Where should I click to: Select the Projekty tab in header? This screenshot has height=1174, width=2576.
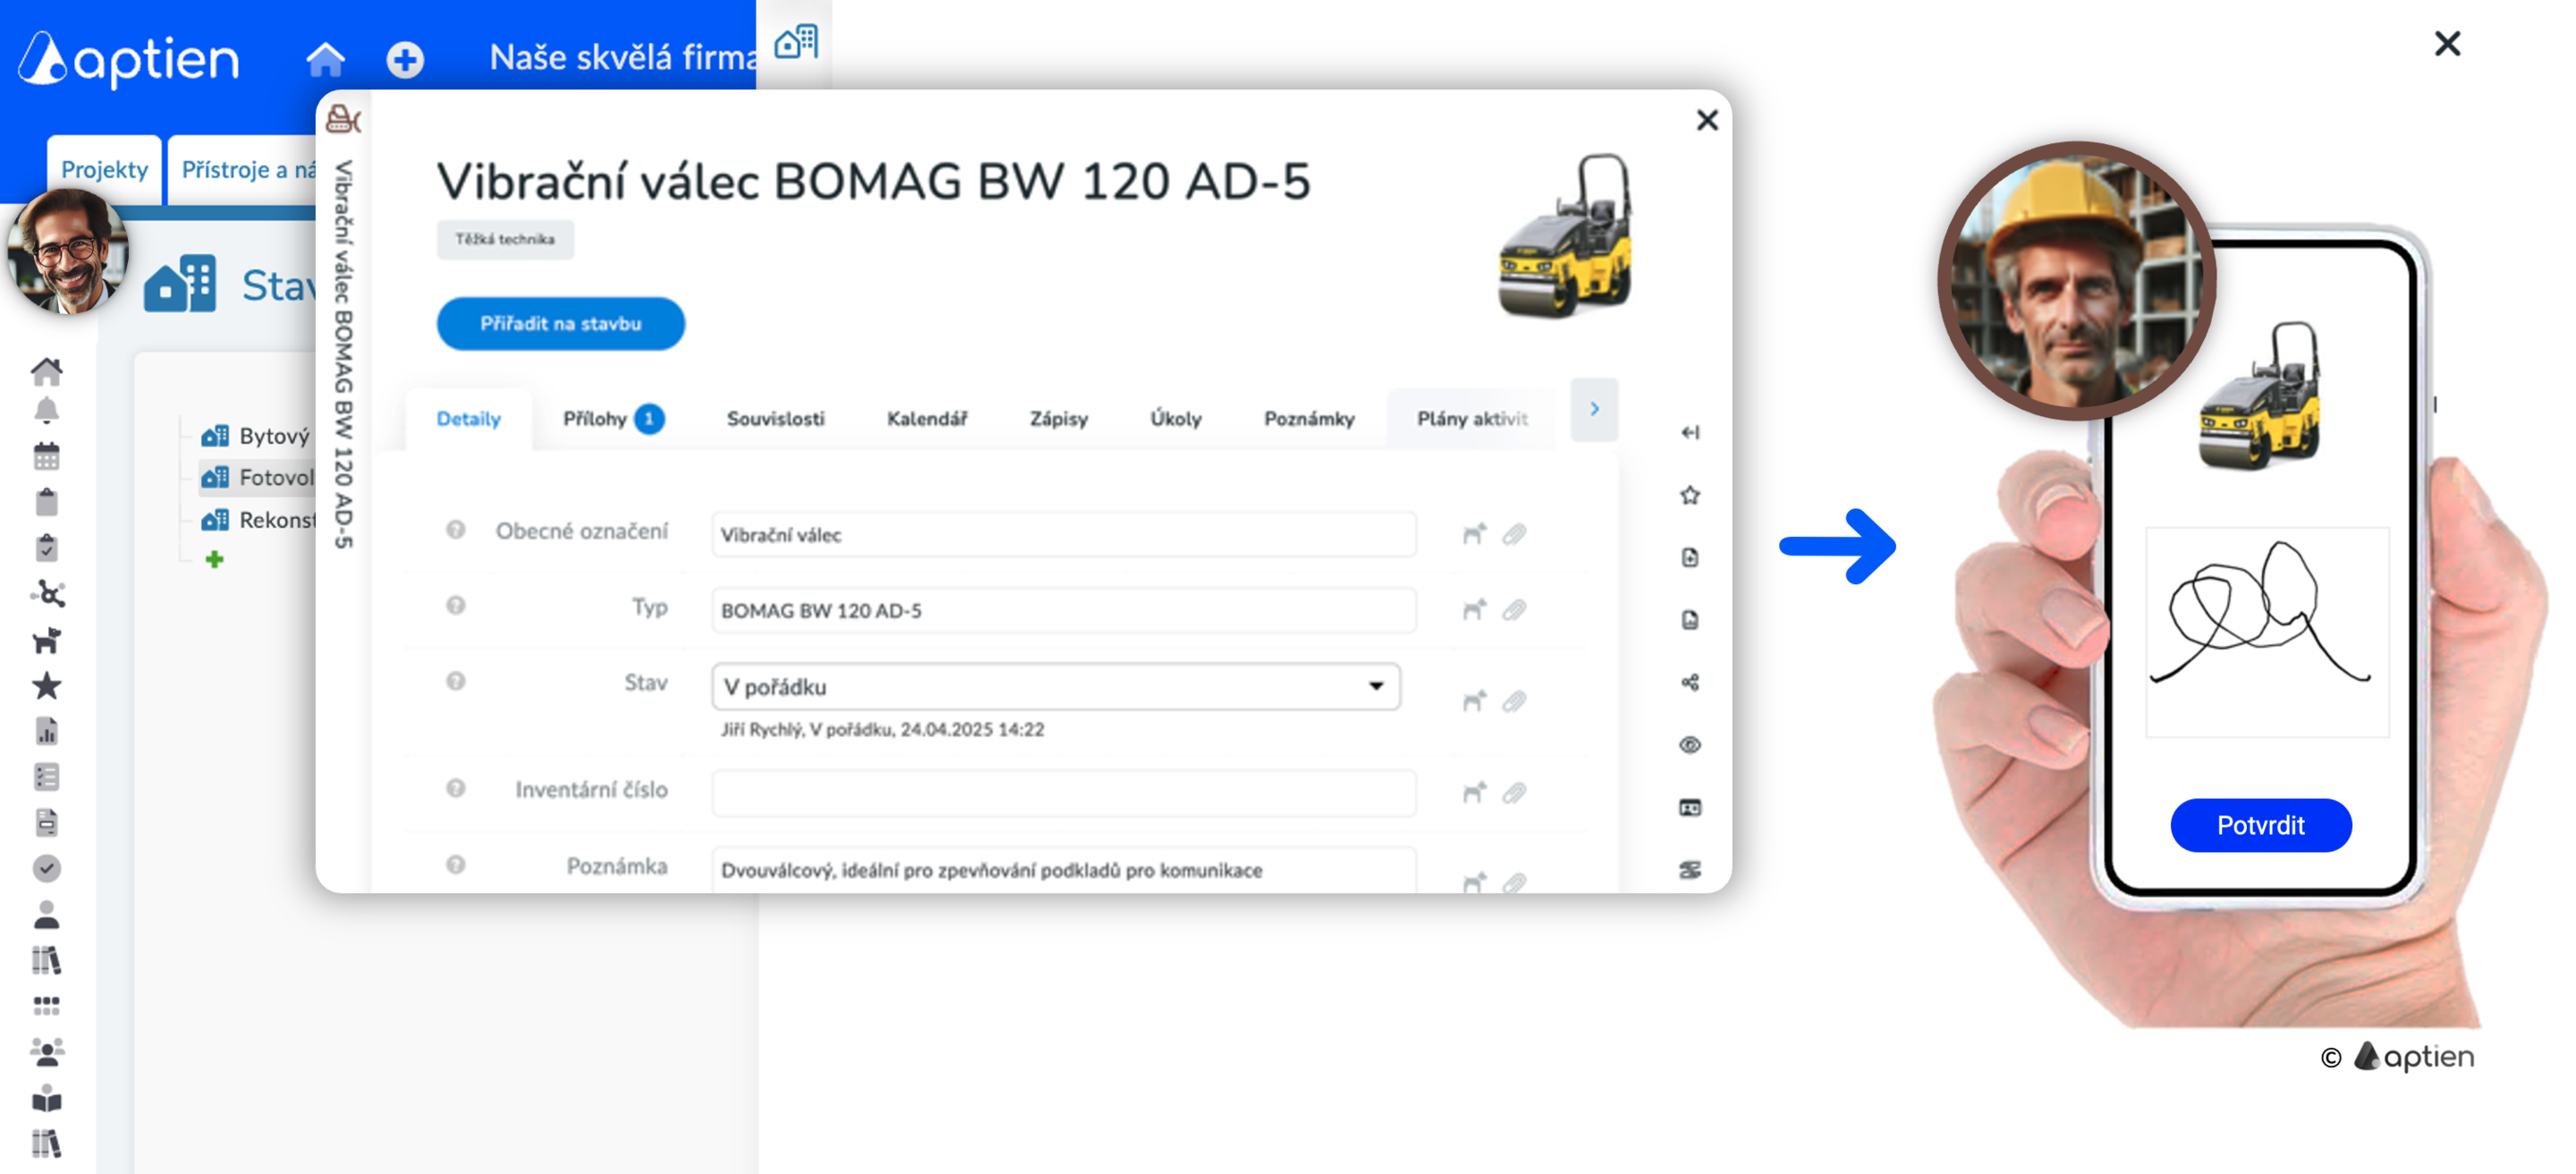click(104, 169)
